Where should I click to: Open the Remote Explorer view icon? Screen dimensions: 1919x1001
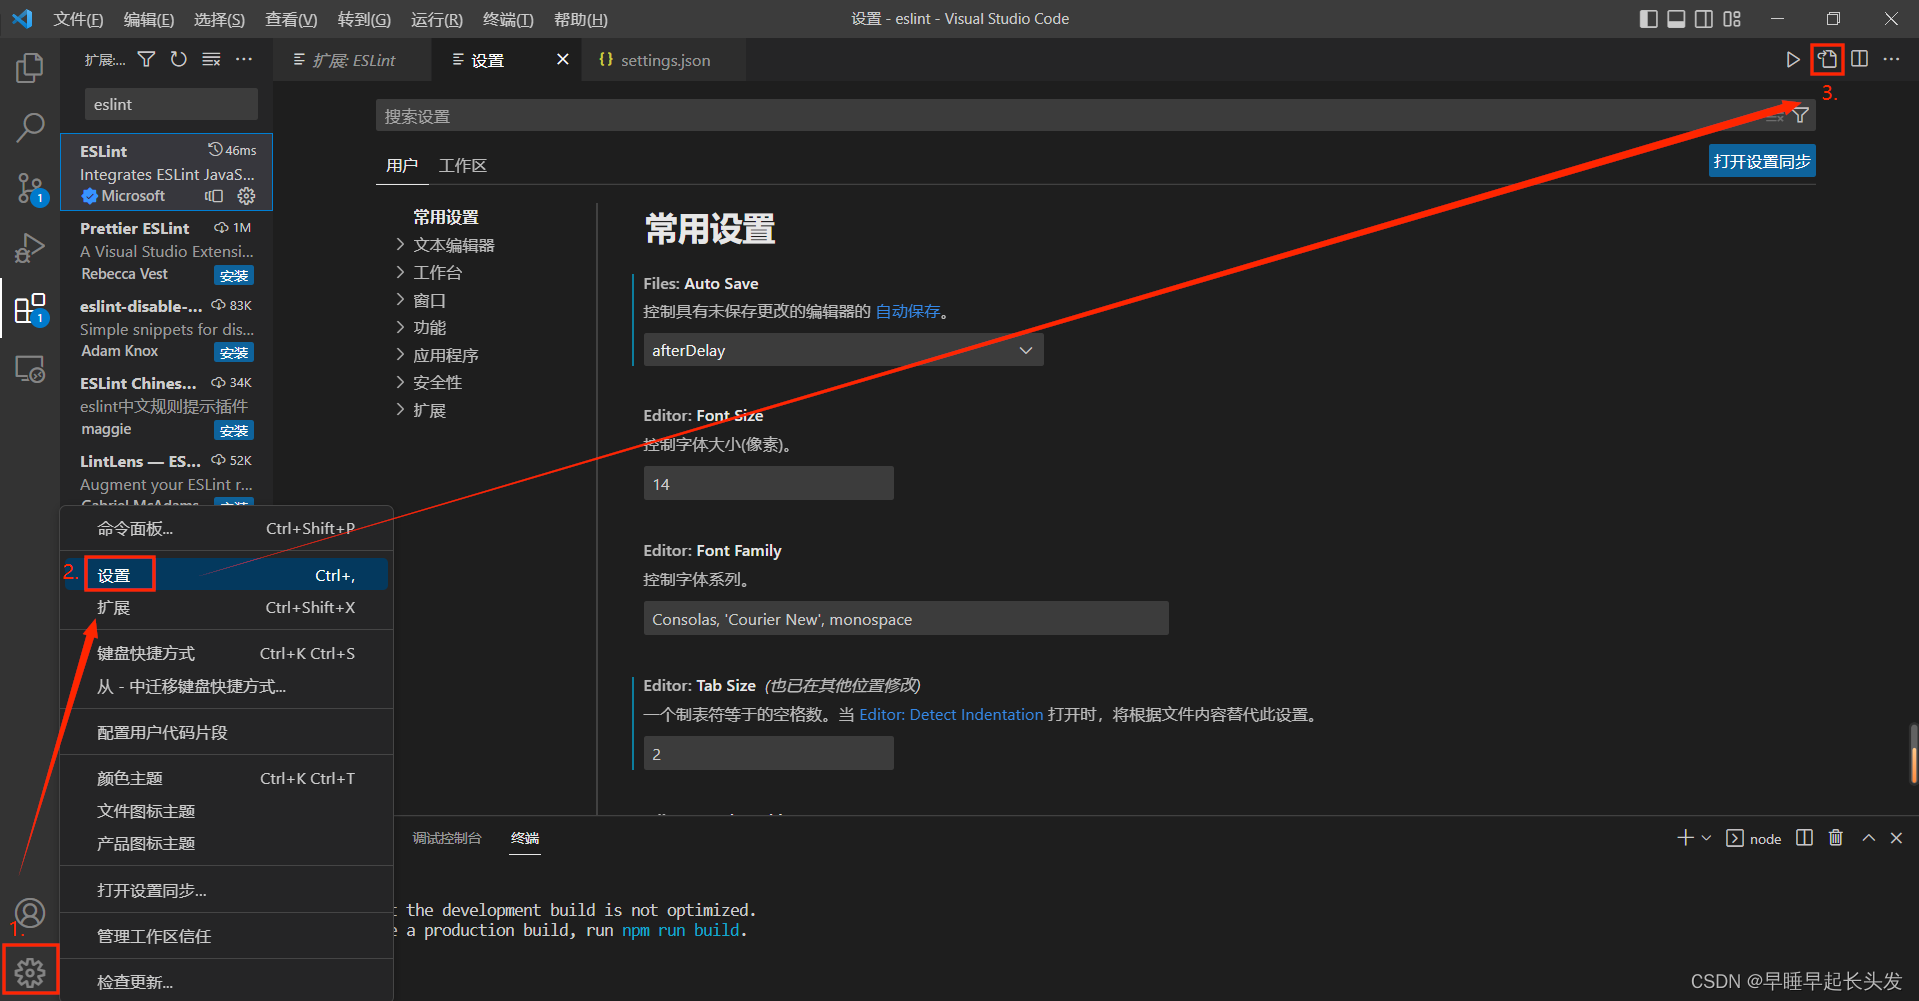[30, 369]
